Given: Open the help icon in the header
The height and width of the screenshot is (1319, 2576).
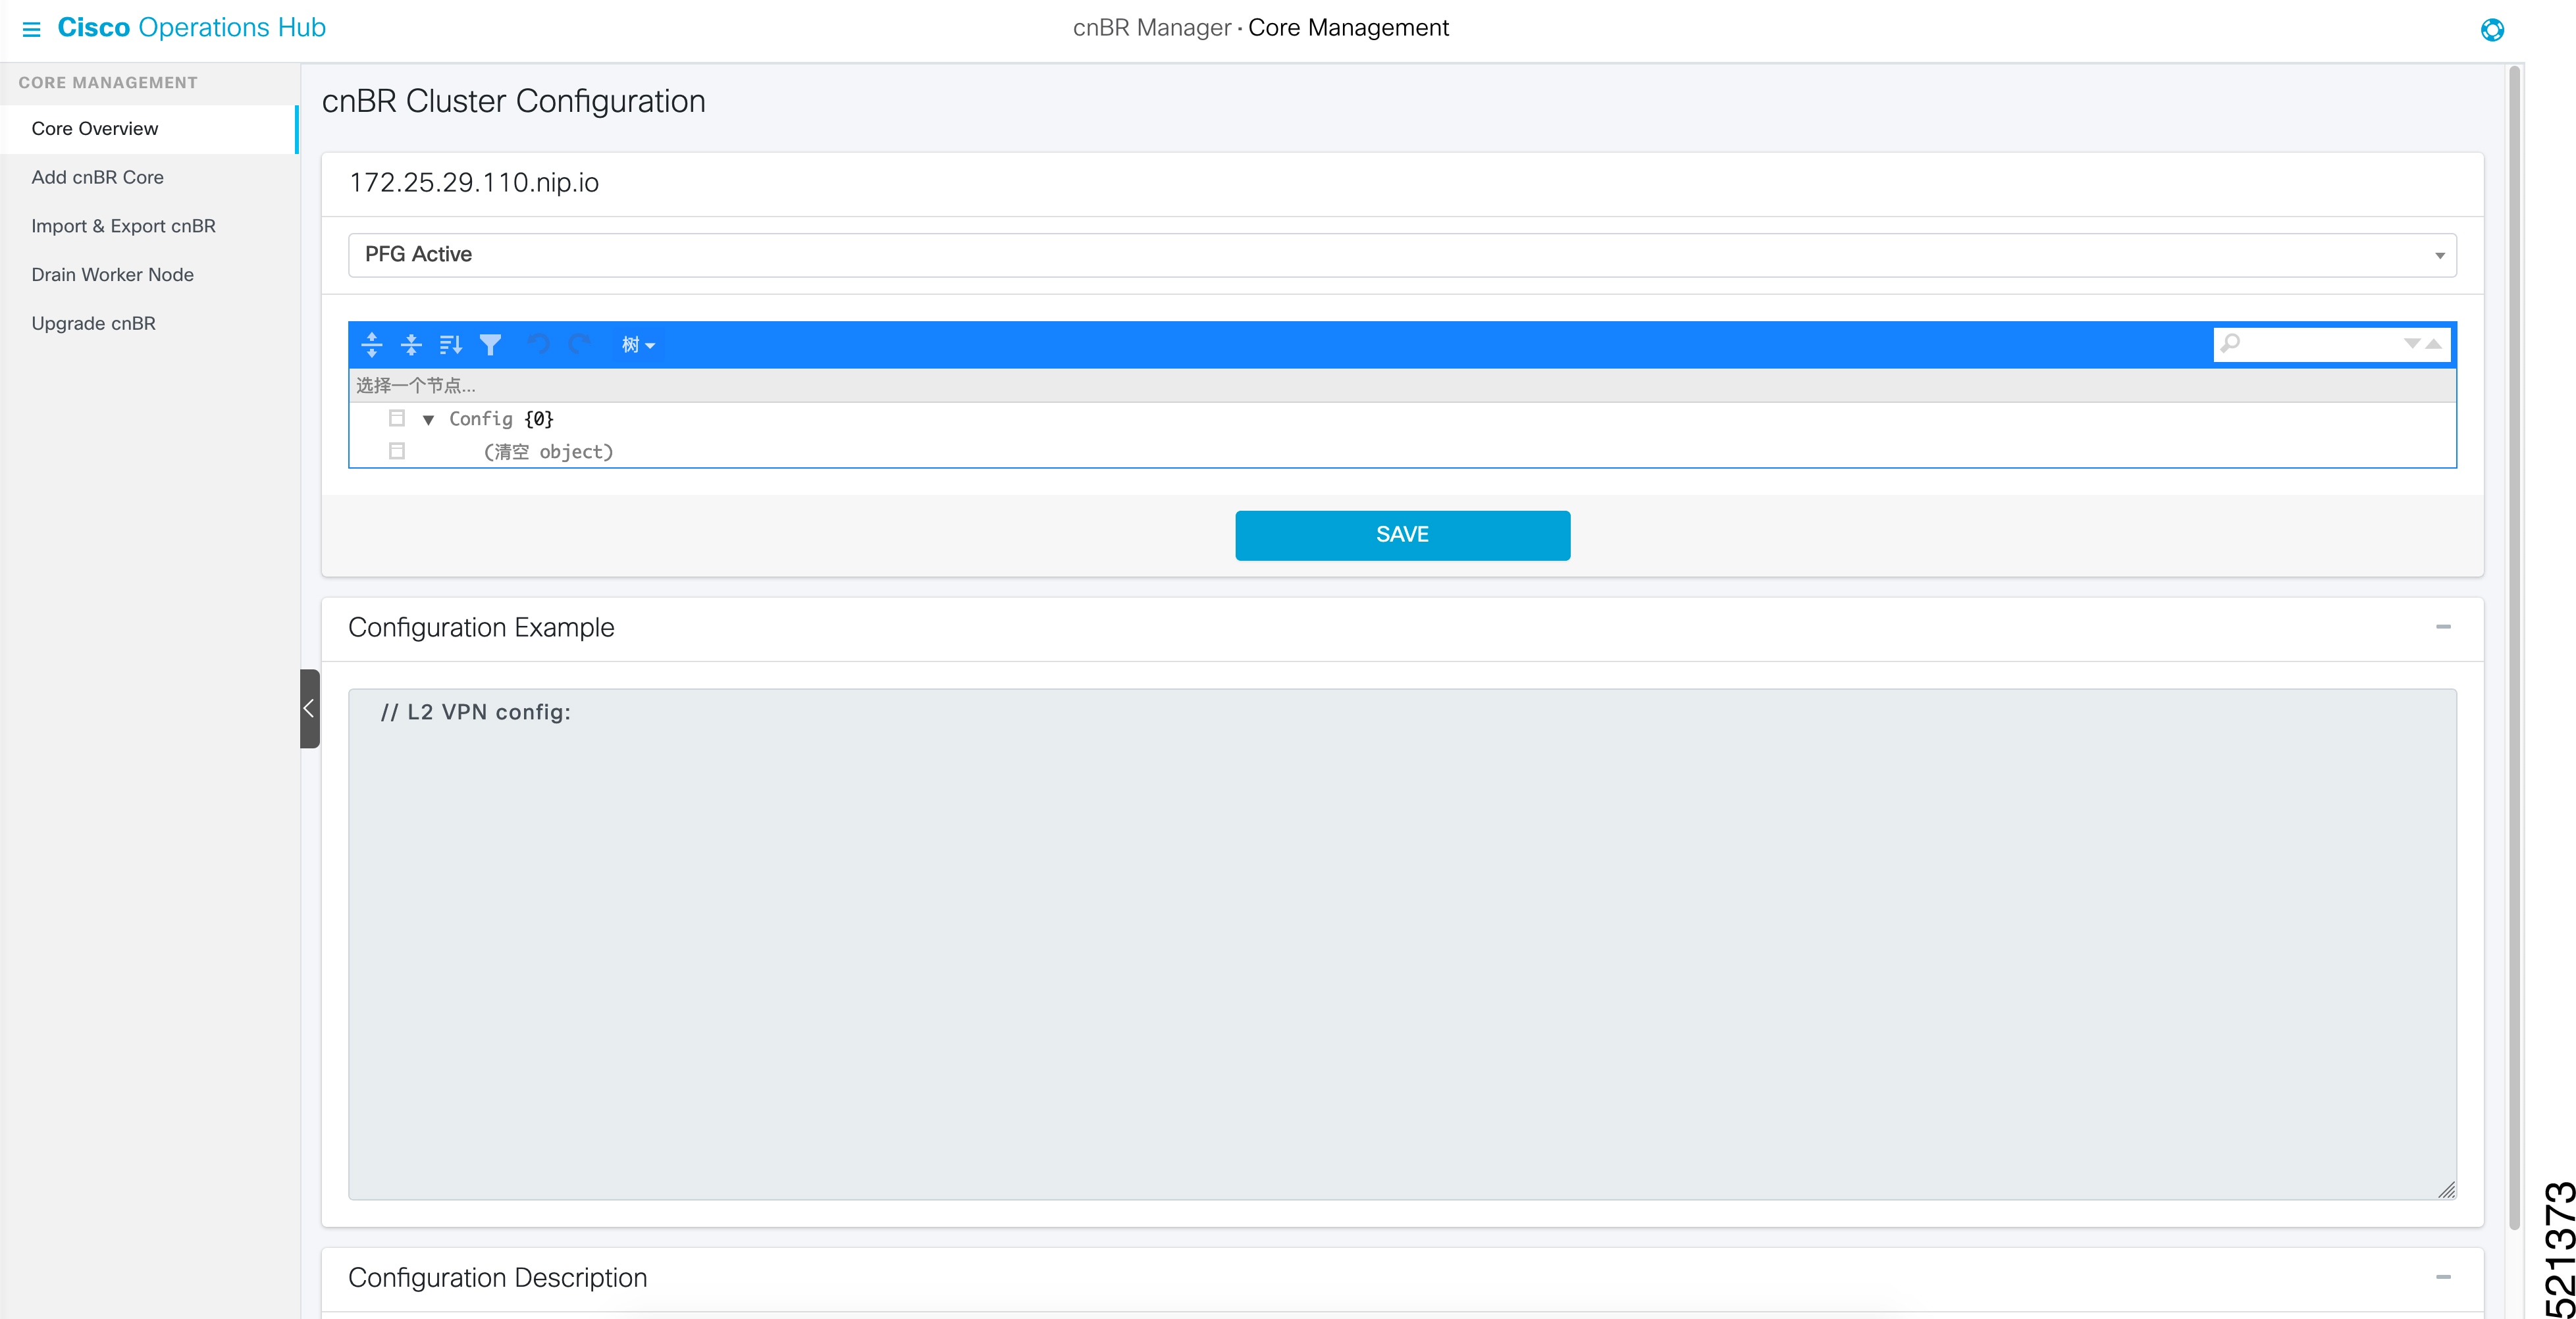Looking at the screenshot, I should pyautogui.click(x=2492, y=30).
